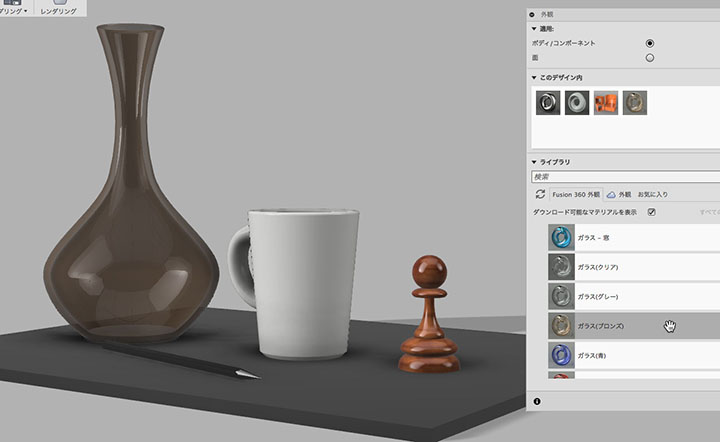Viewport: 720px width, 442px height.
Task: Click the レンダリング toolbar icon
Action: click(58, 3)
